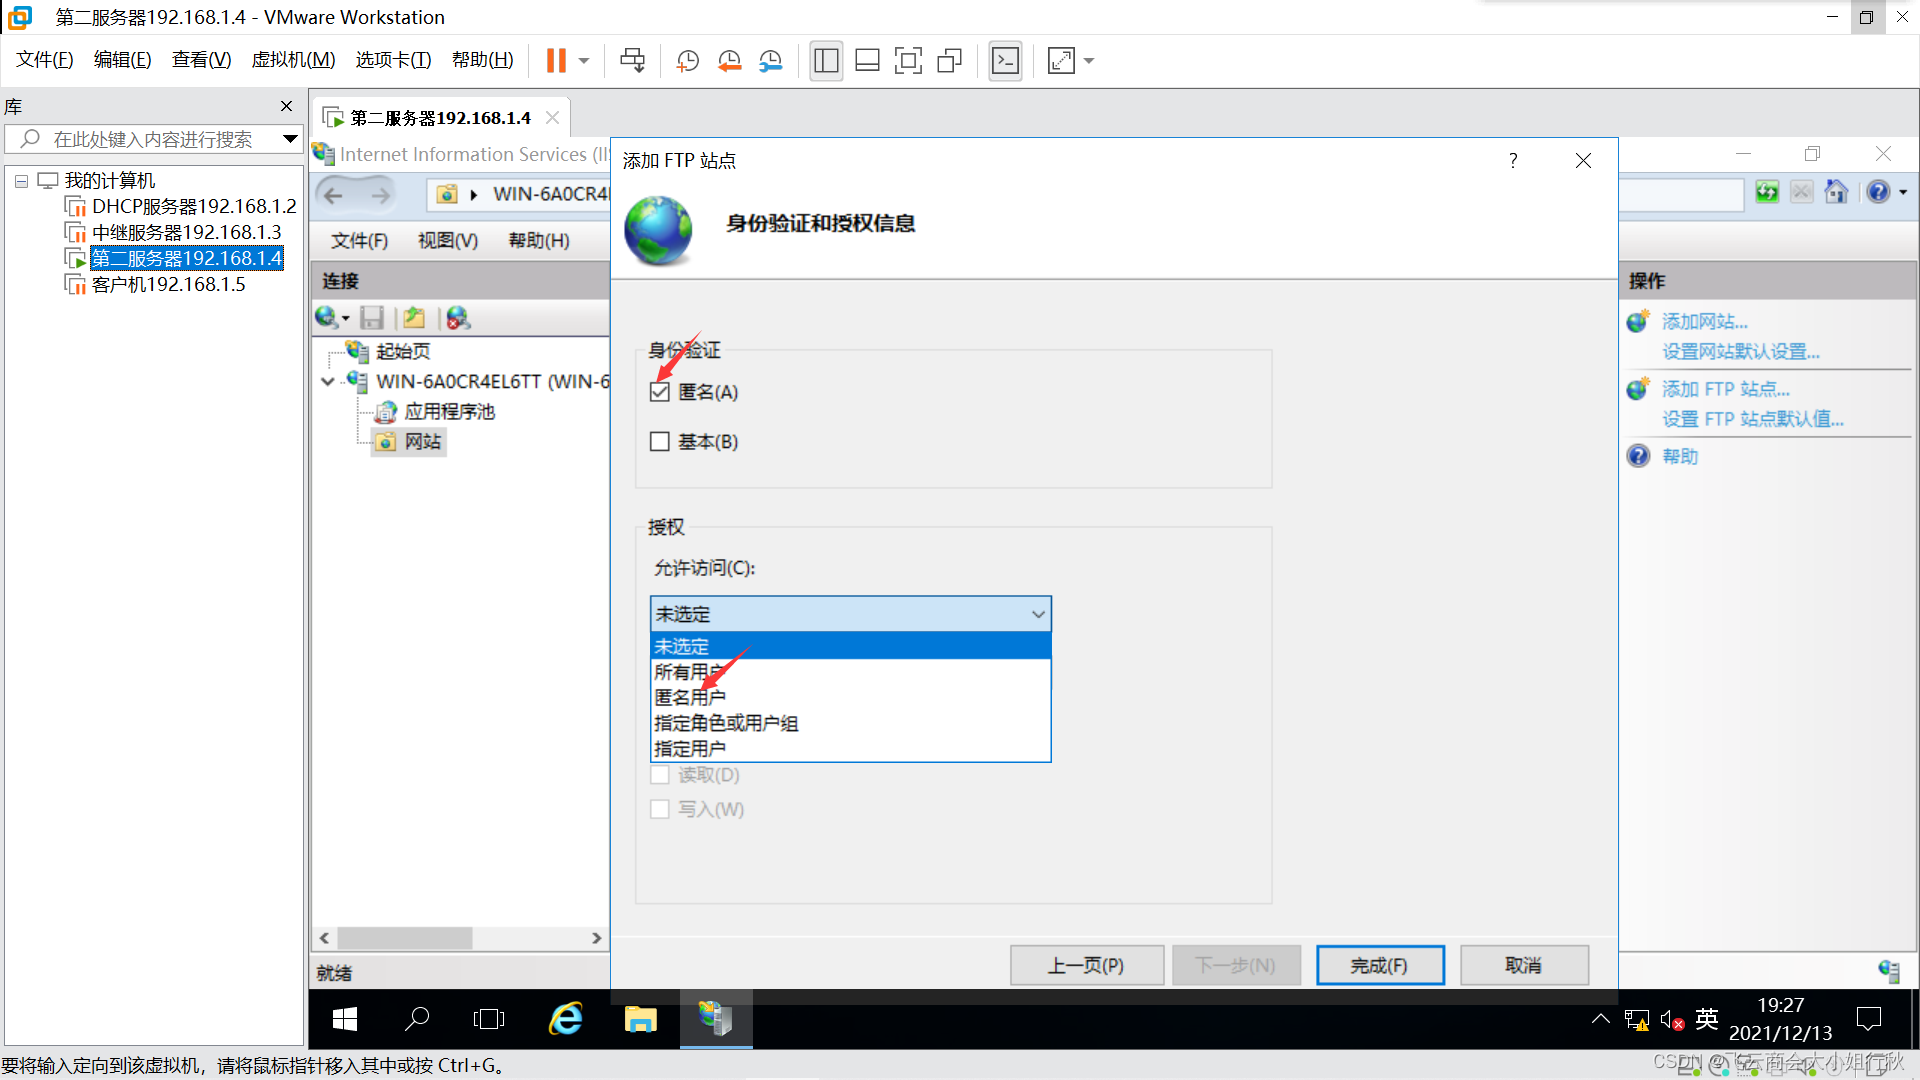1920x1080 pixels.
Task: Click the IIS home icon
Action: (x=1836, y=192)
